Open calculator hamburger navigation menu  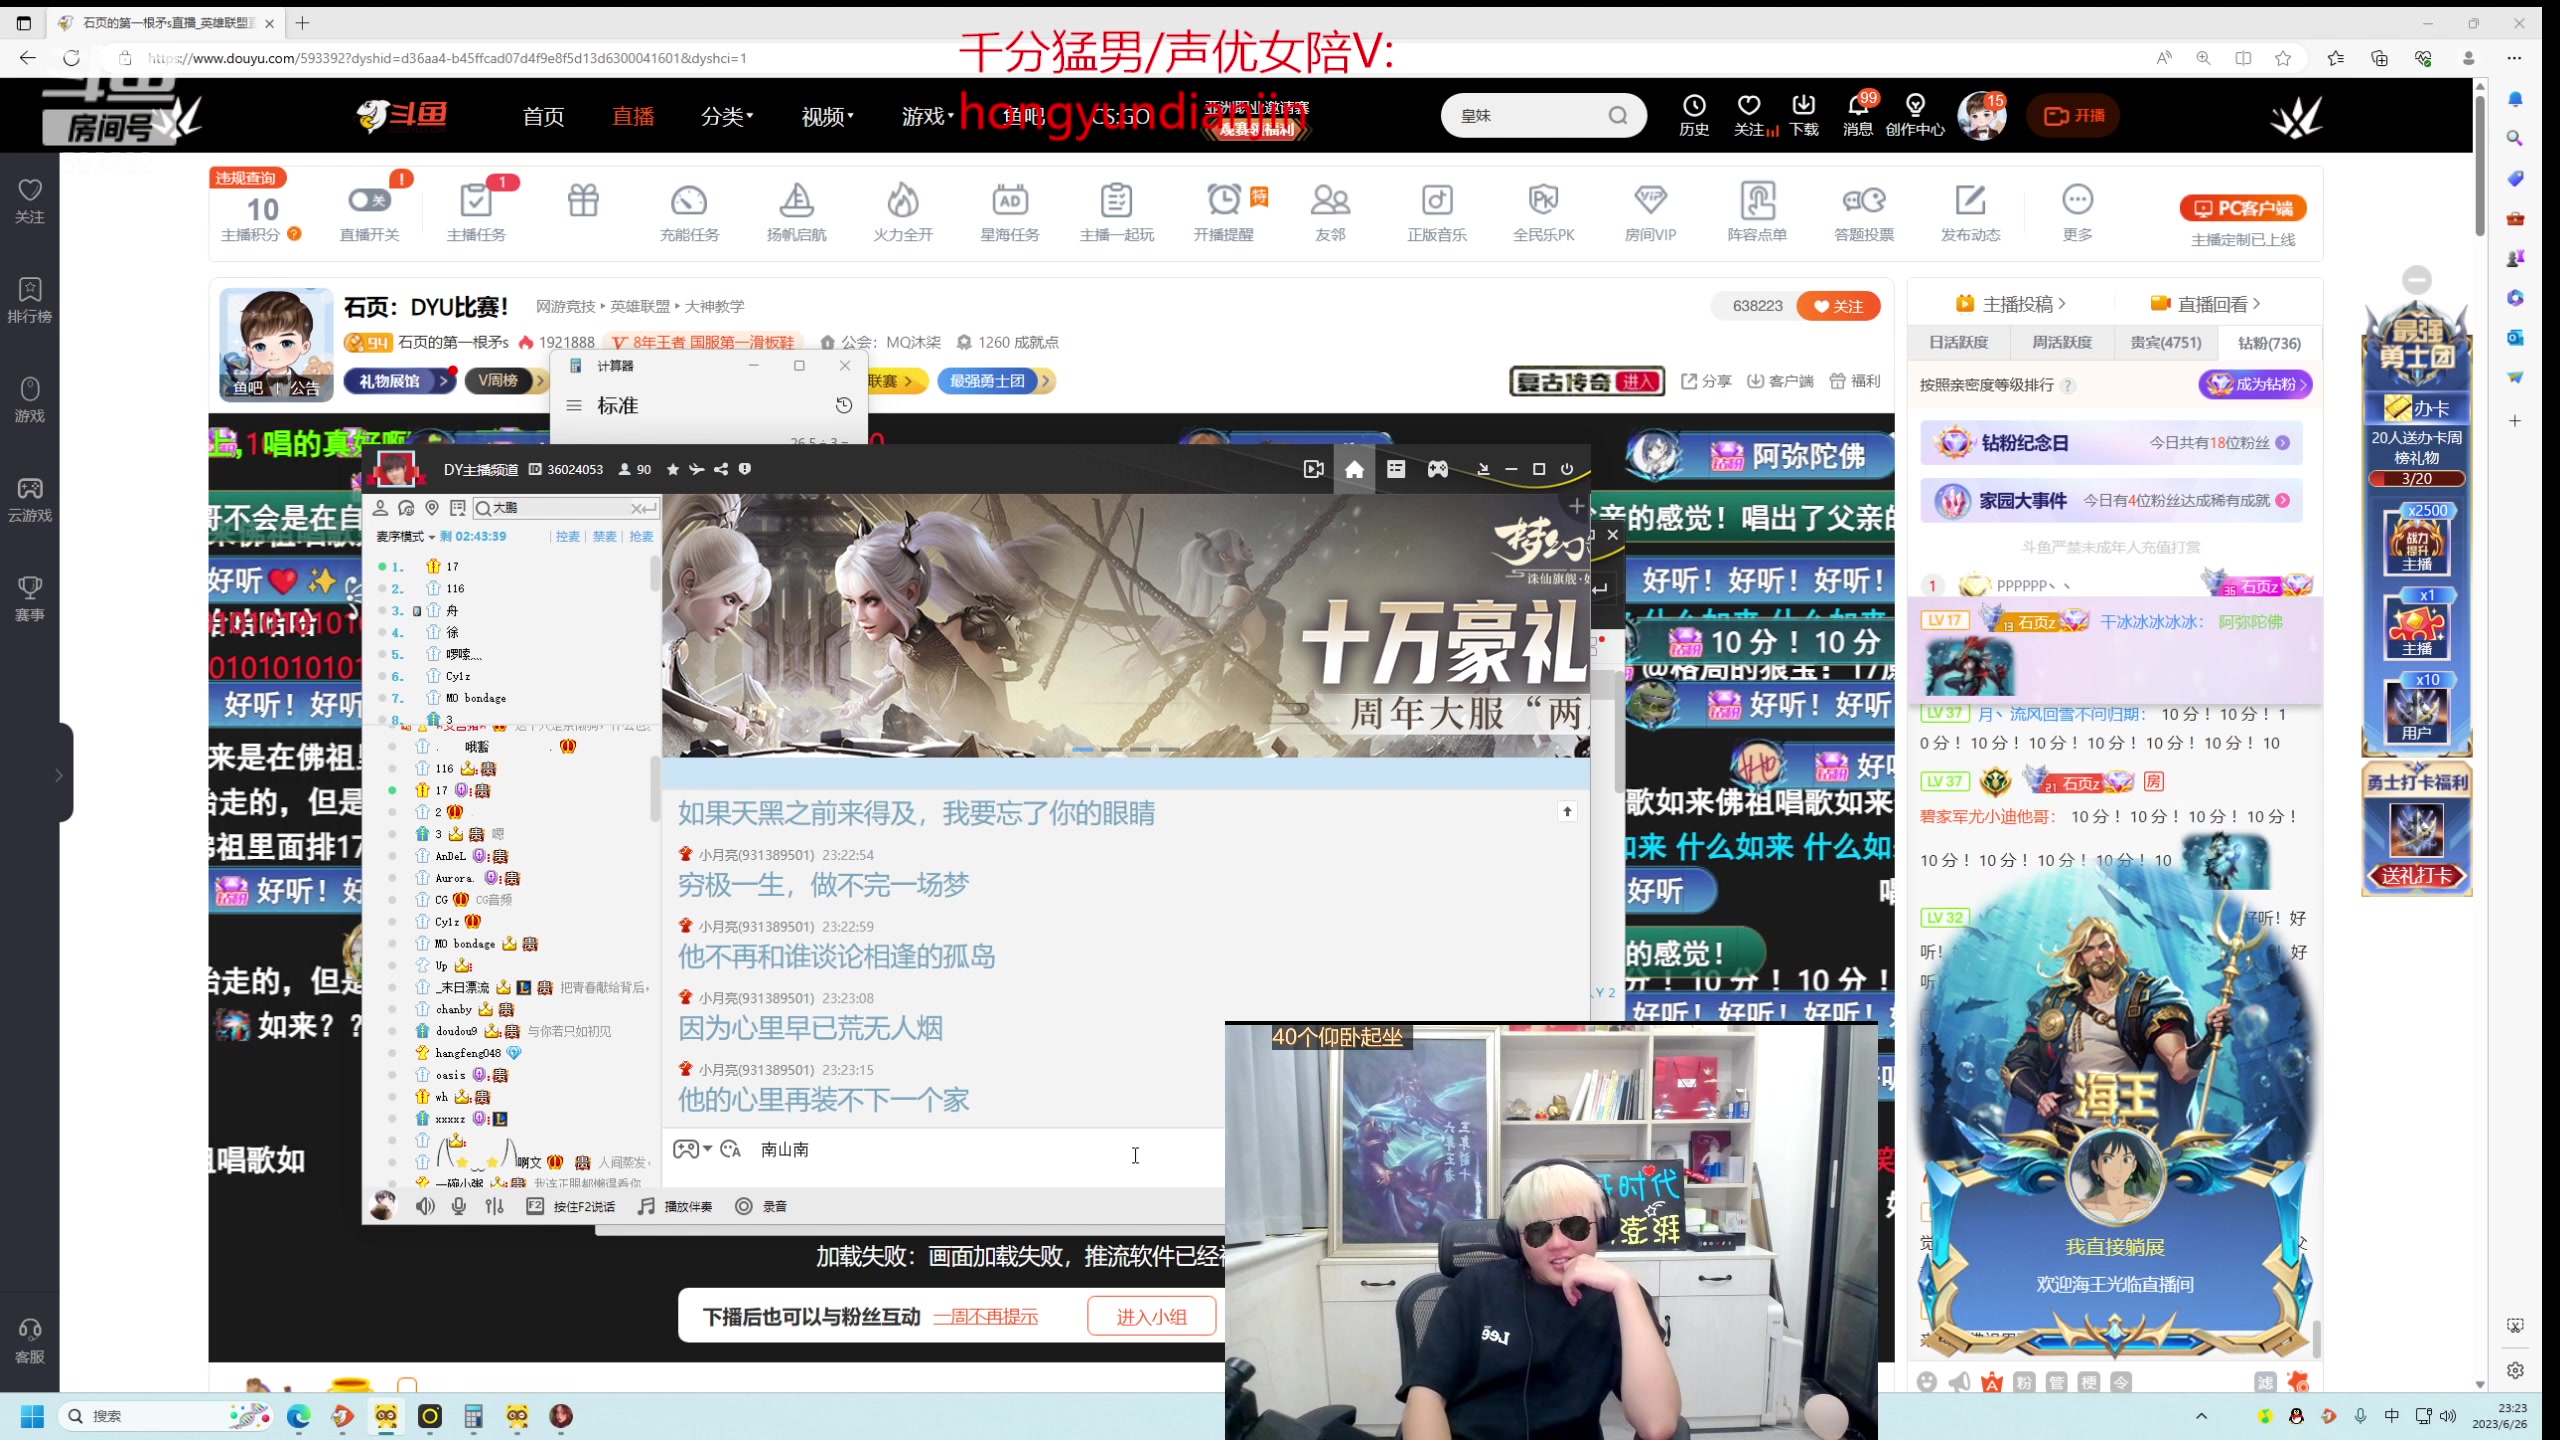coord(574,405)
